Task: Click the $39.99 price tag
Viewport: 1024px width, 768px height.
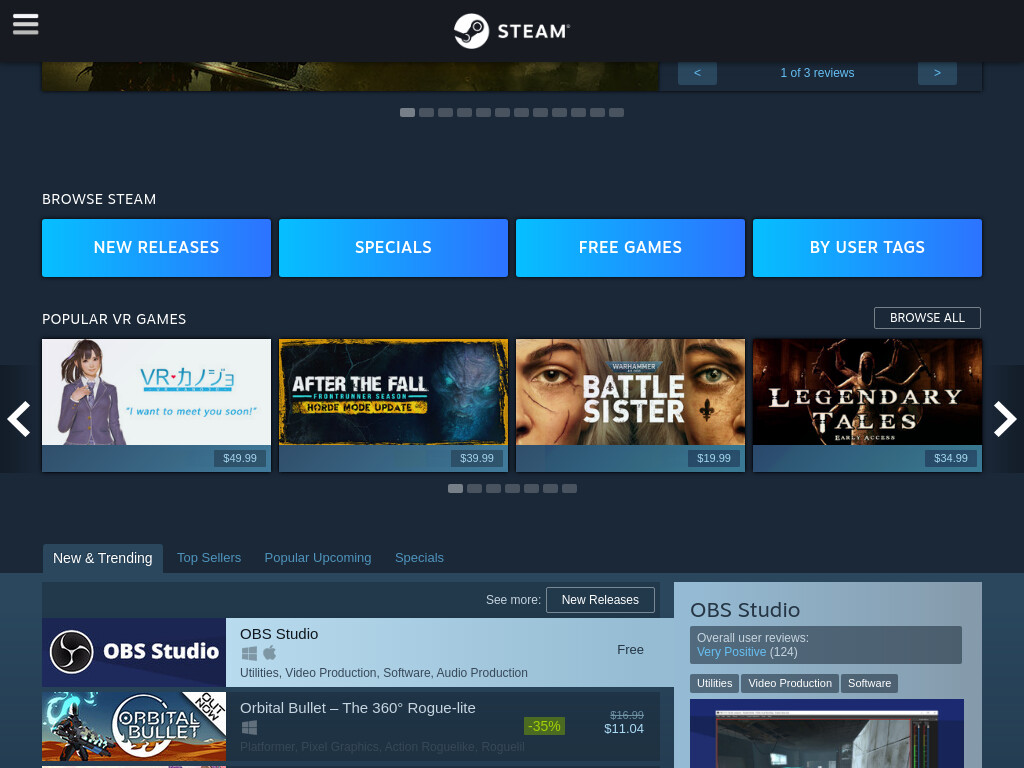Action: [477, 458]
